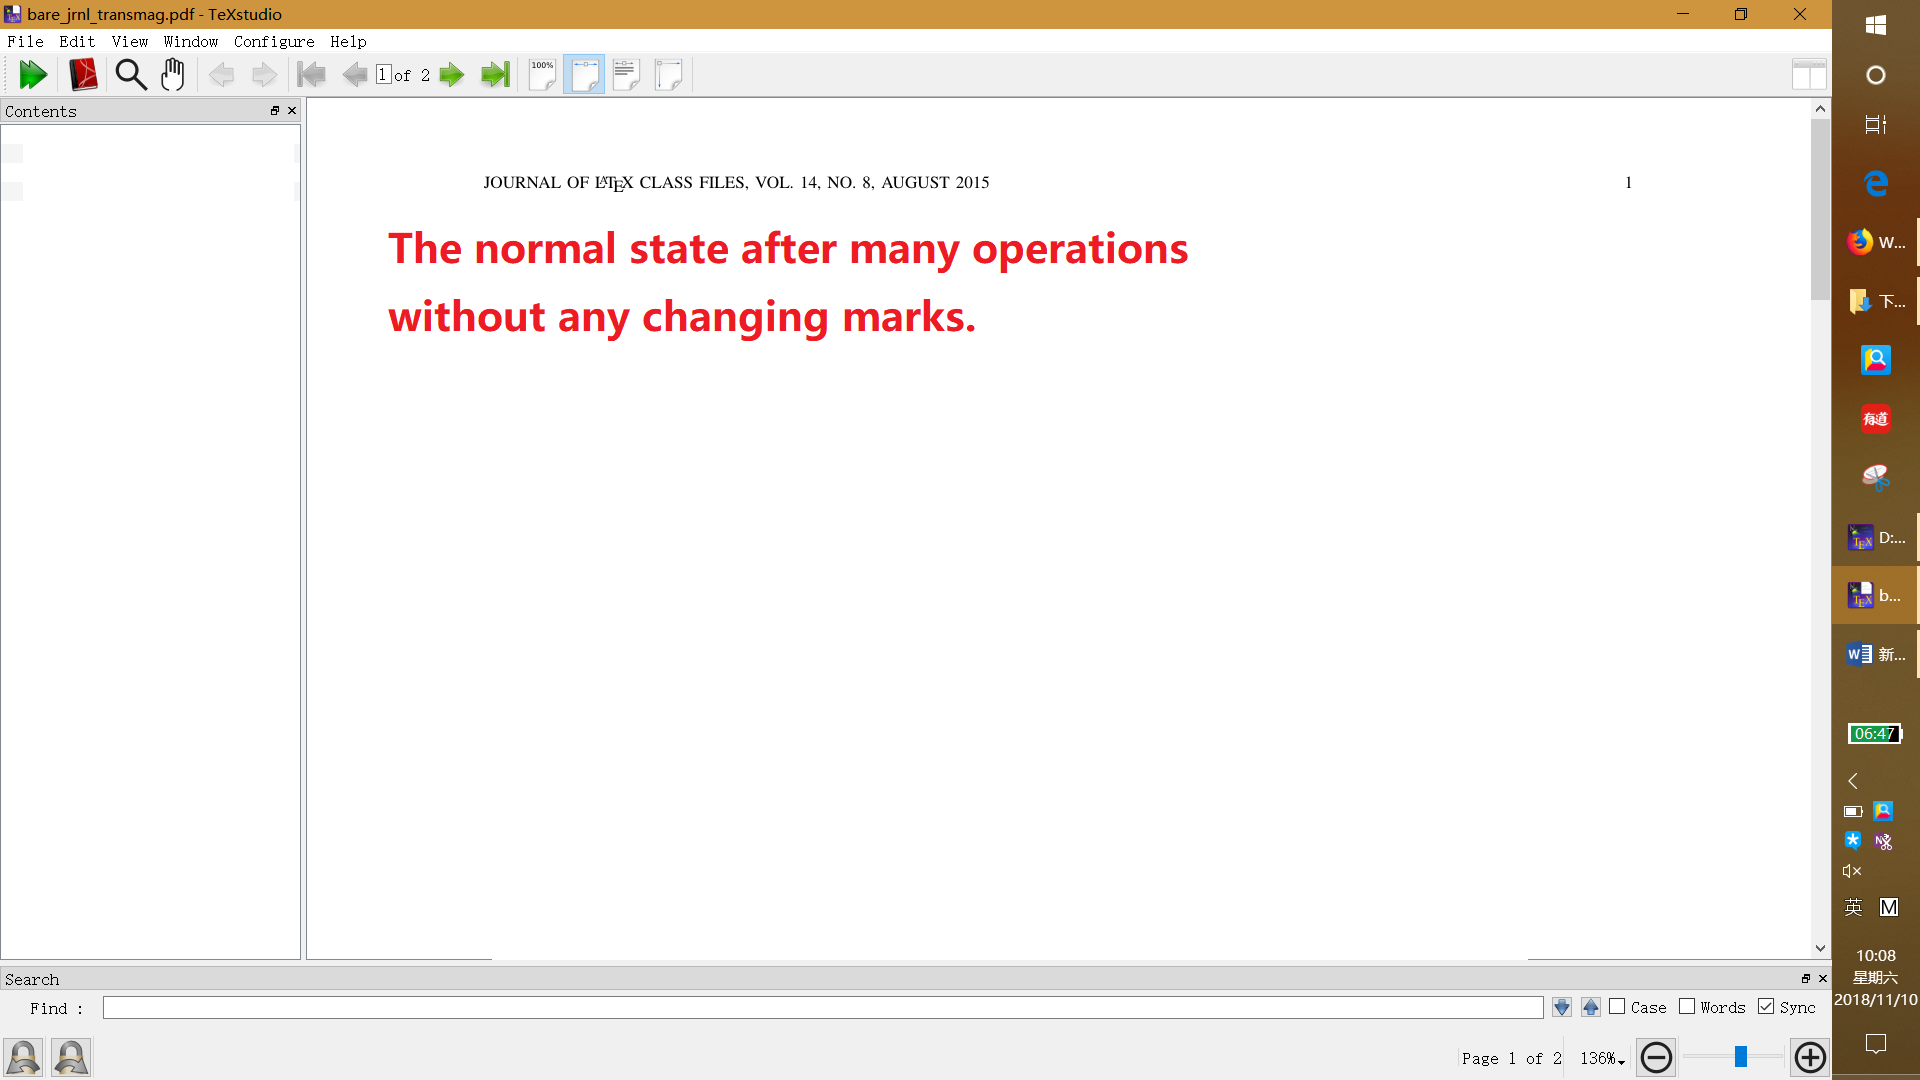Go to first page icon
This screenshot has width=1920, height=1080.
312,75
